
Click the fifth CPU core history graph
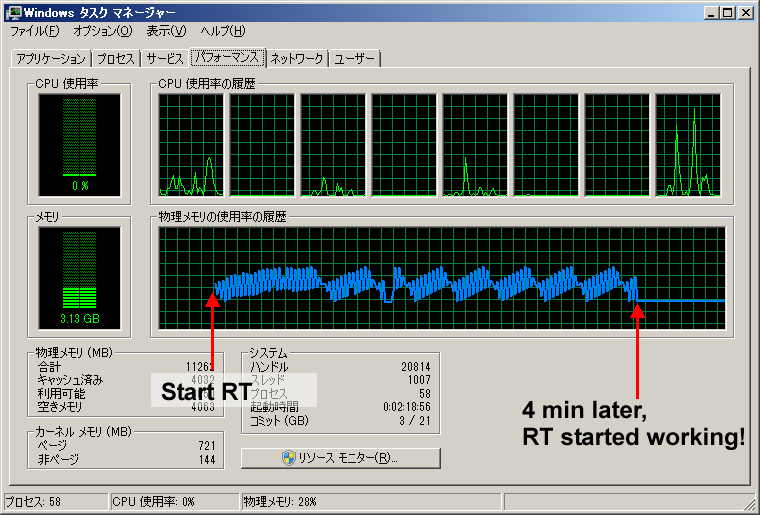point(475,145)
